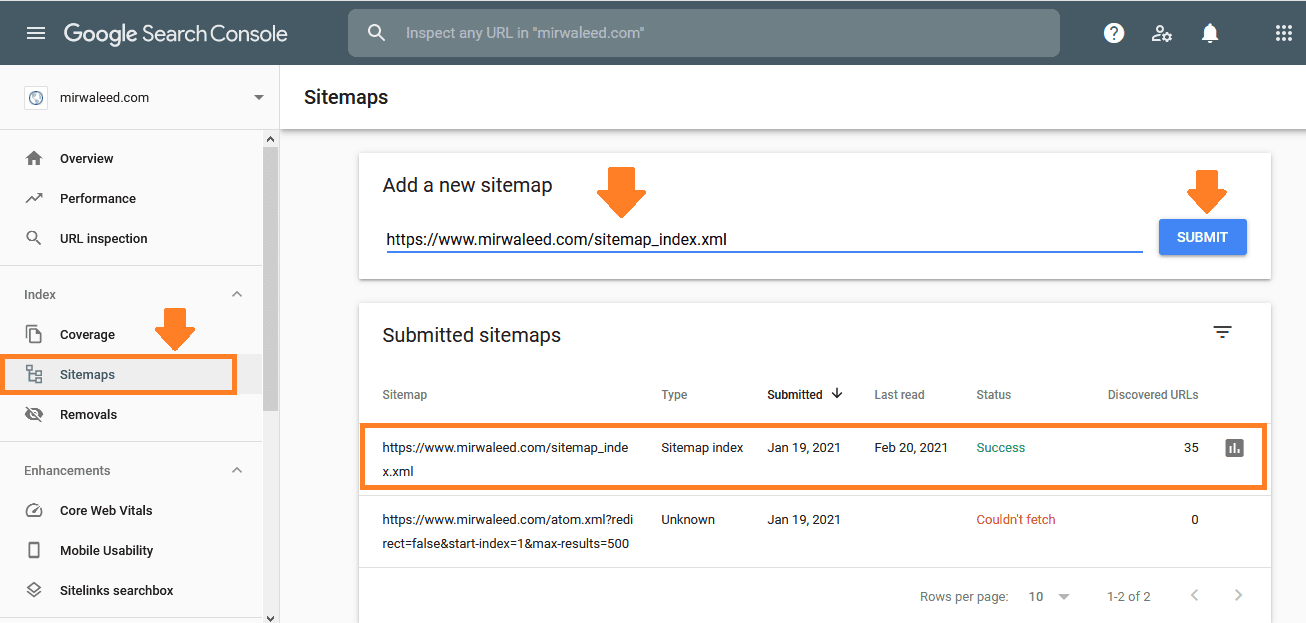Screen dimensions: 1306x623
Task: Collapse the Index section
Action: coord(237,294)
